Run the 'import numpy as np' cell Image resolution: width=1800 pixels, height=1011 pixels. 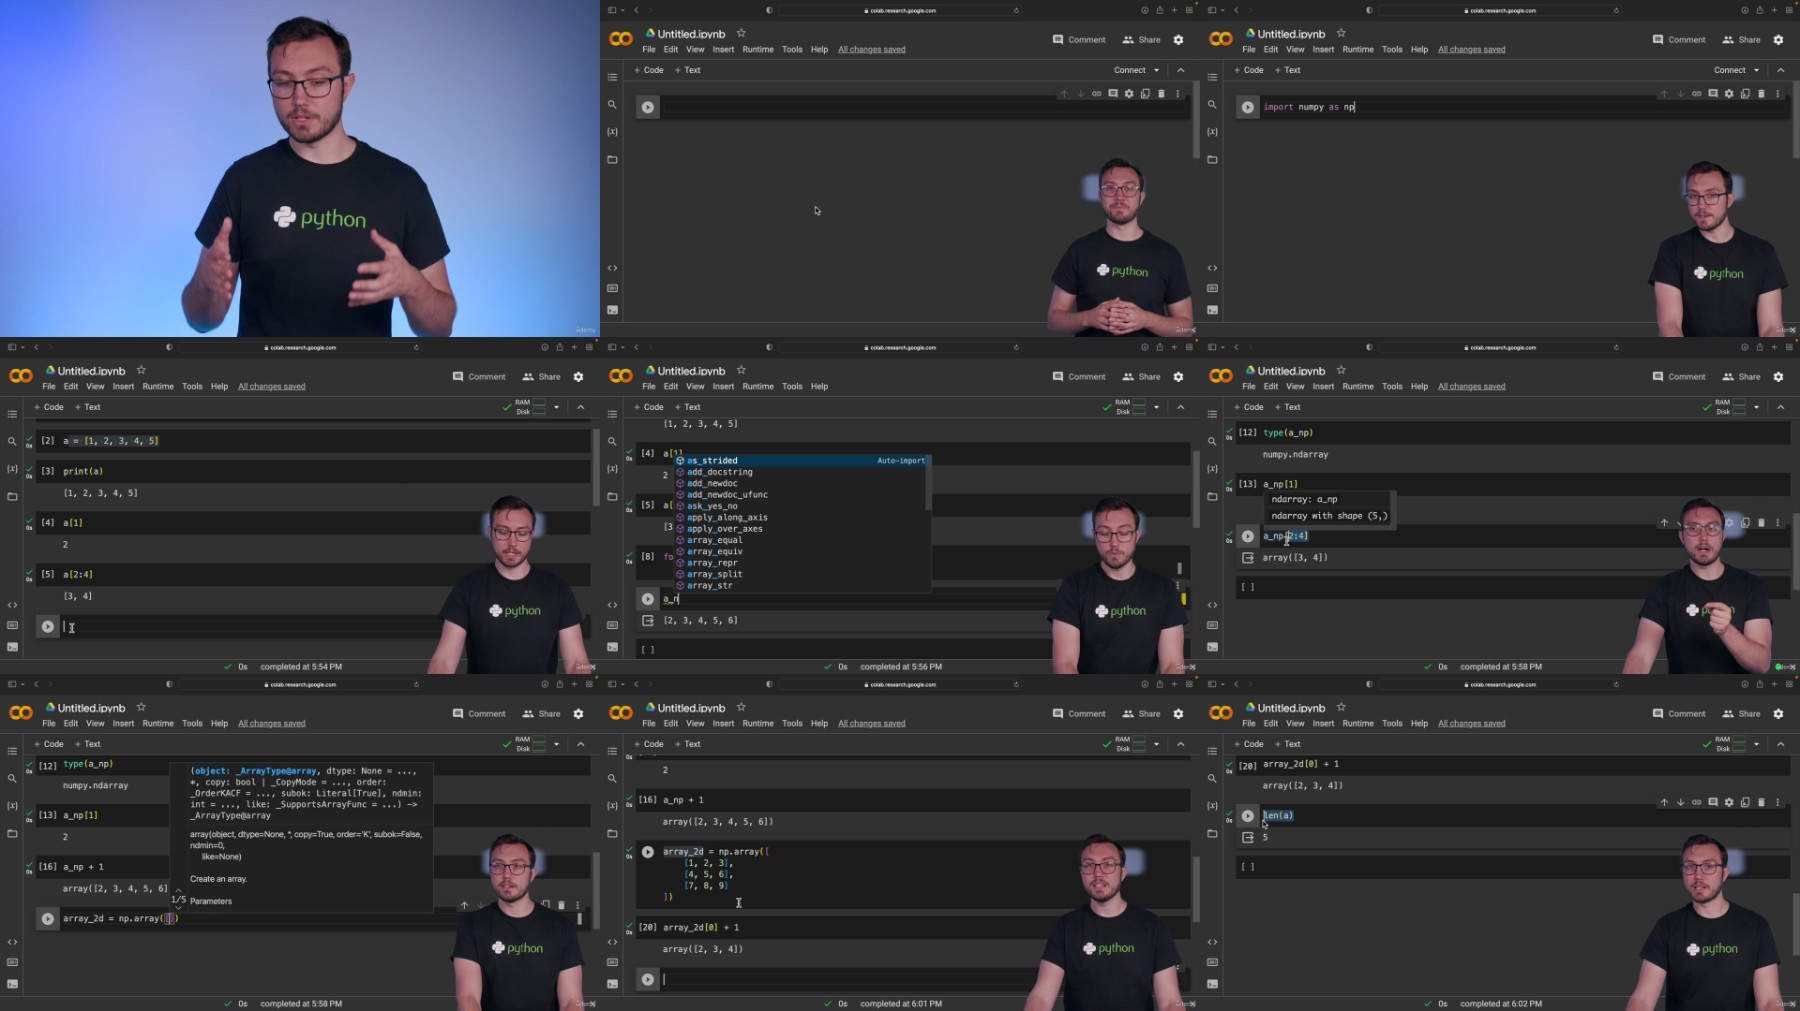pos(1248,107)
